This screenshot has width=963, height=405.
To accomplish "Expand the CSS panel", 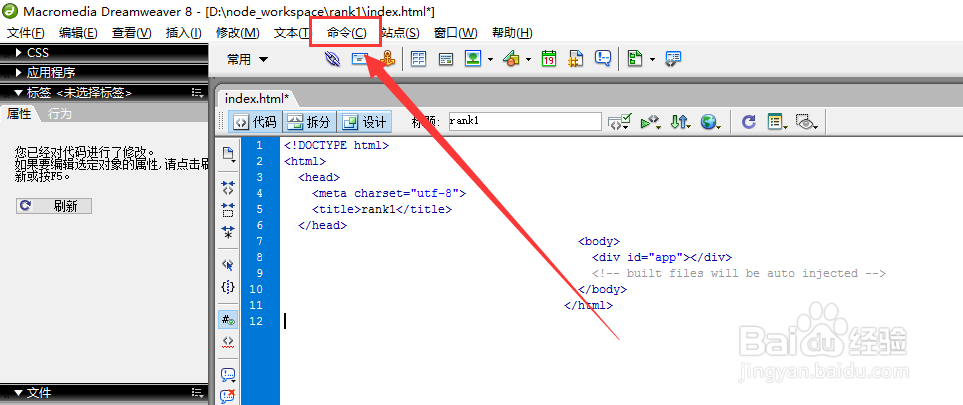I will pos(18,53).
